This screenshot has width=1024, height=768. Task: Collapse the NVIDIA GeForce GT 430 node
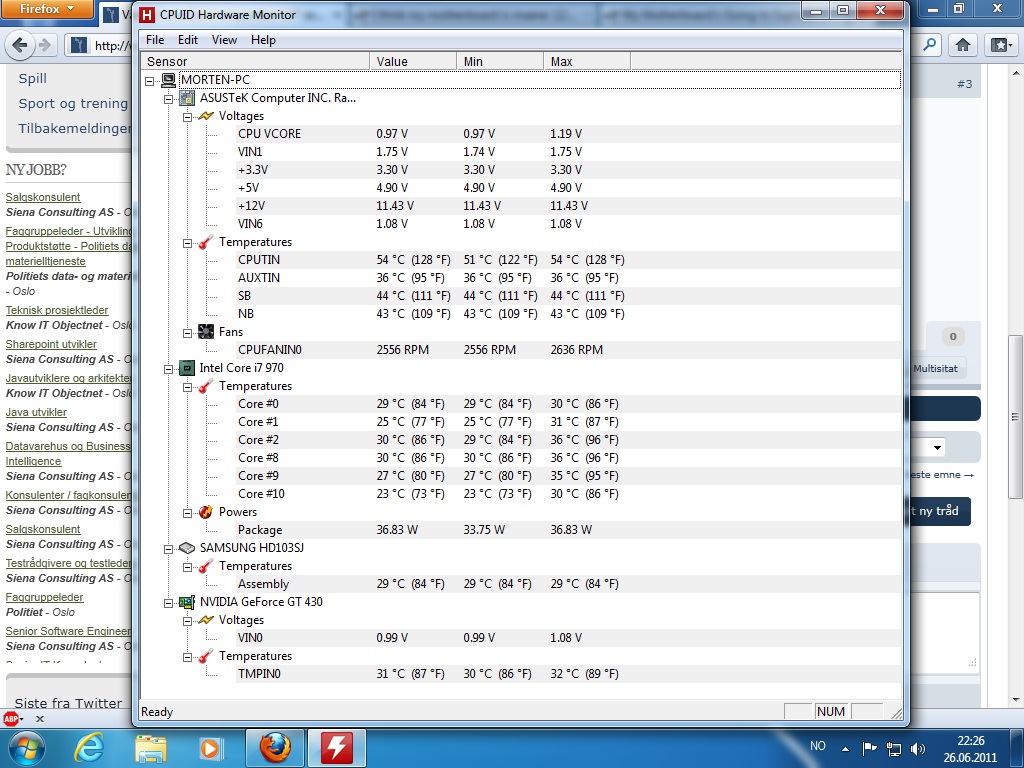point(168,603)
